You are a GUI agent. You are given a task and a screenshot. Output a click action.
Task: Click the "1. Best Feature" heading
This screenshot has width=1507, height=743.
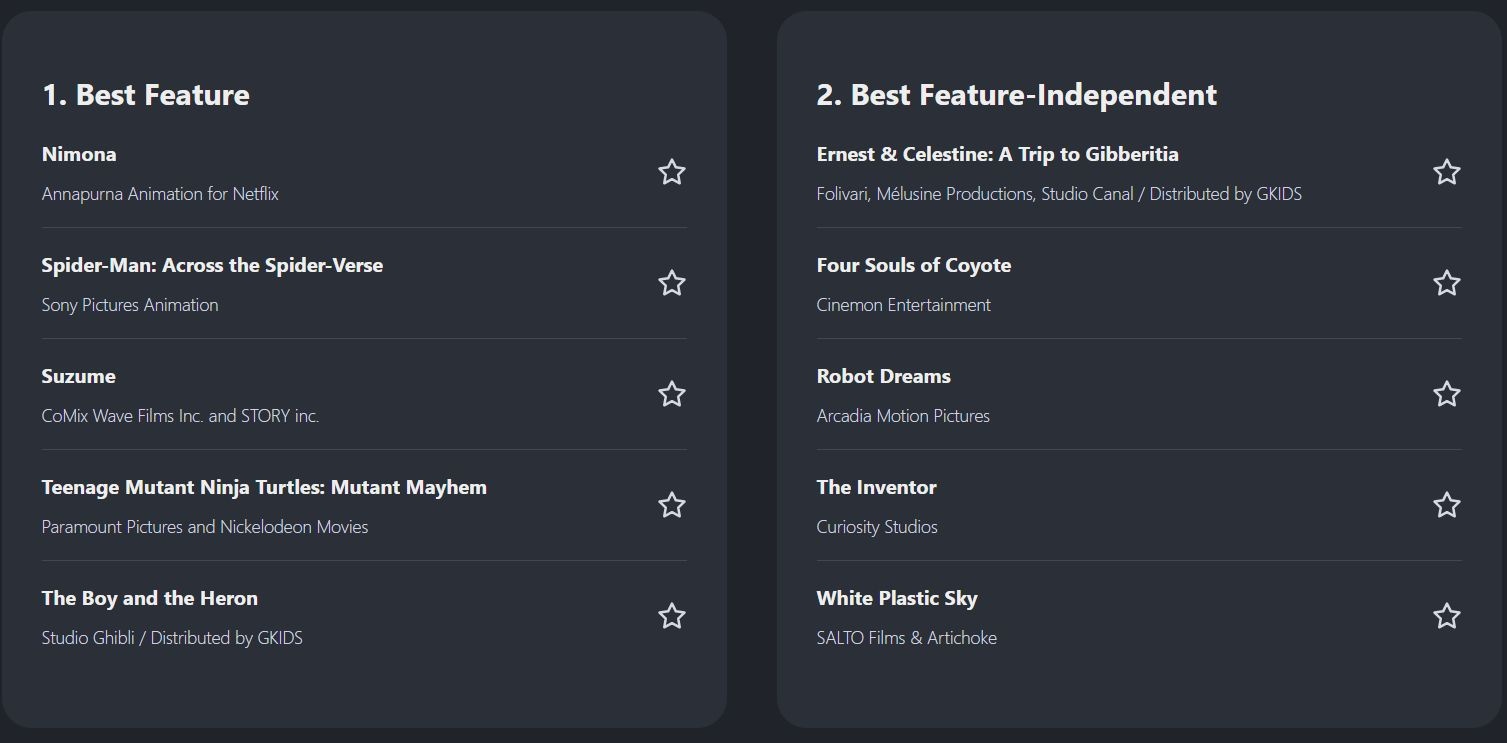146,95
